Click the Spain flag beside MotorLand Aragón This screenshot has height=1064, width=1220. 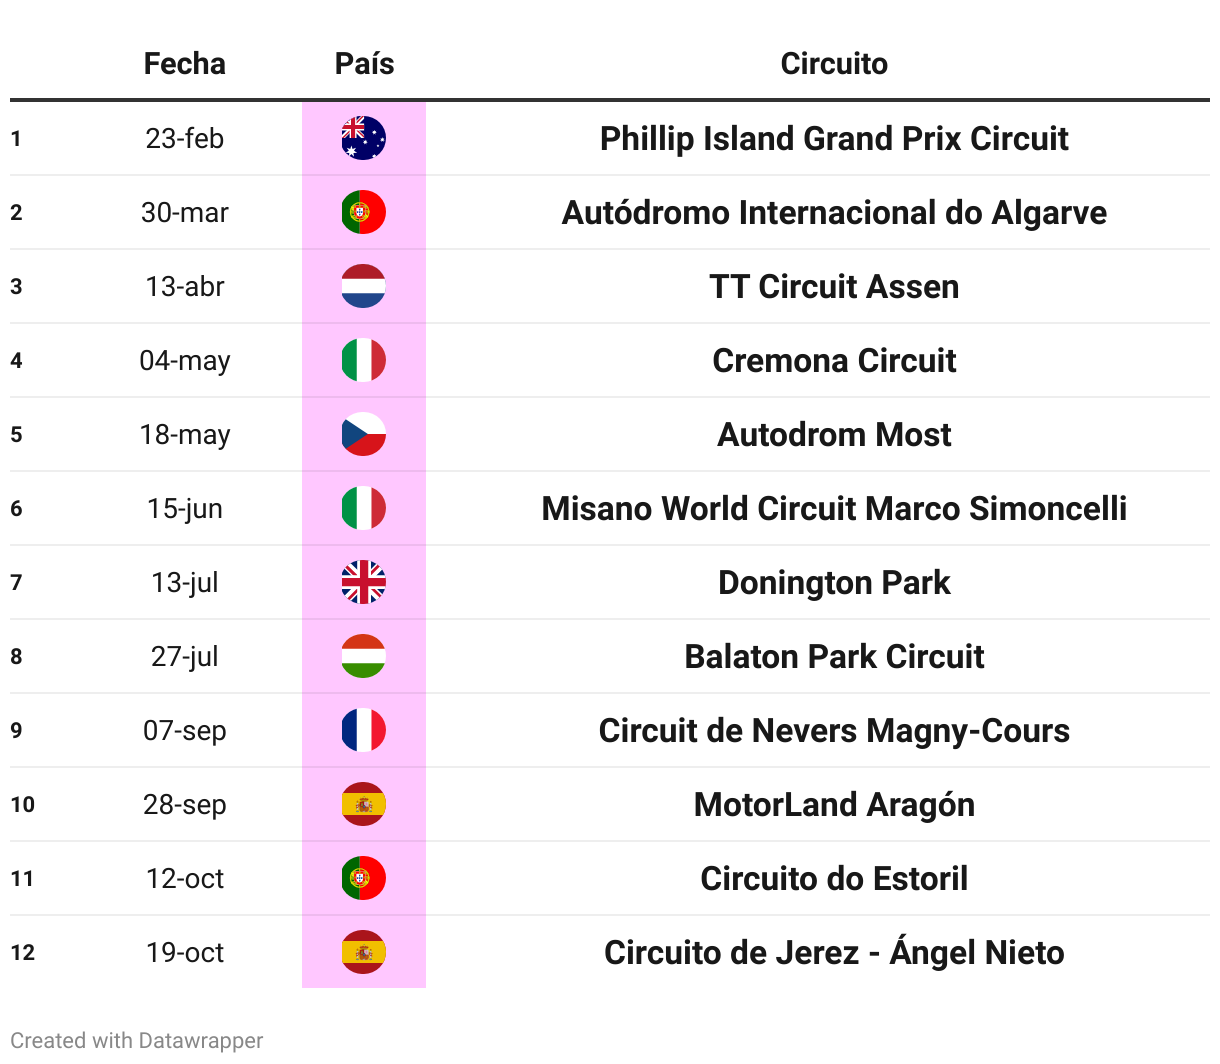pos(363,804)
